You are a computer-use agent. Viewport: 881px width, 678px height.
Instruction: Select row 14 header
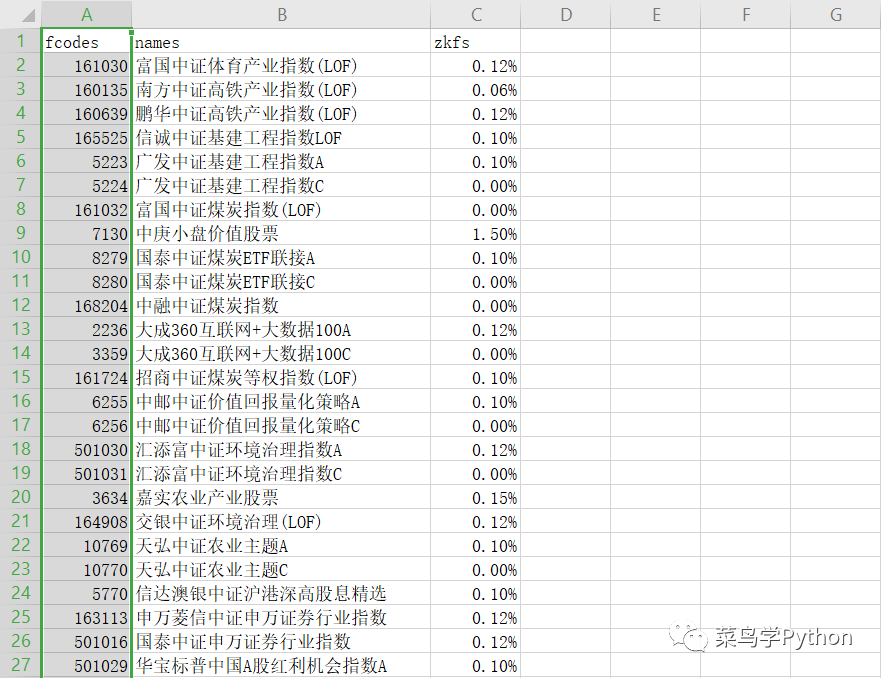(21, 353)
